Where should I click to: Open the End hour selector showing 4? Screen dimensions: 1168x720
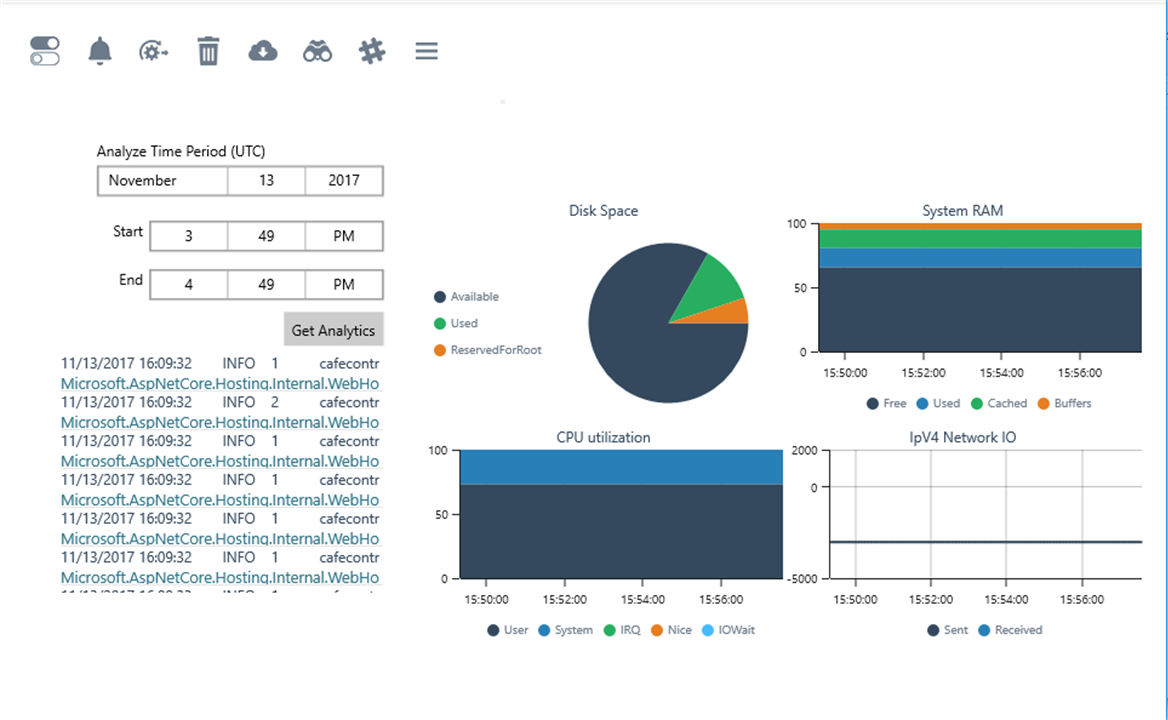click(188, 284)
